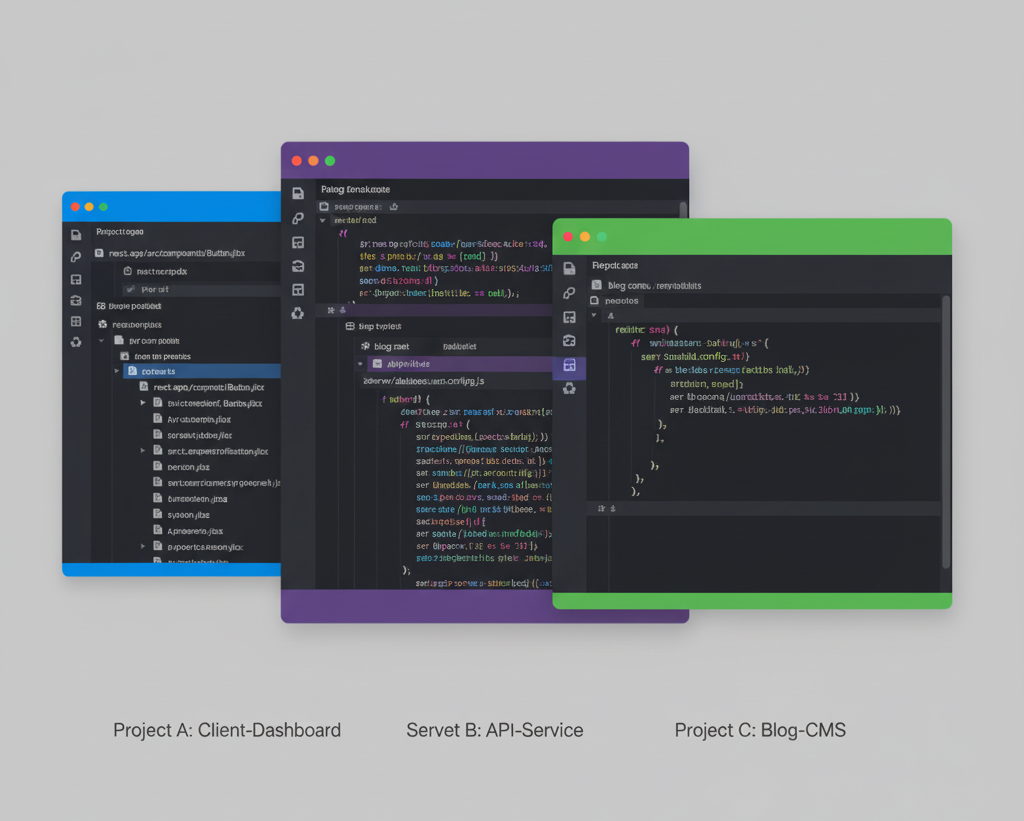Select the purple-highlighted layout icon in the green window sidebar

tap(569, 365)
